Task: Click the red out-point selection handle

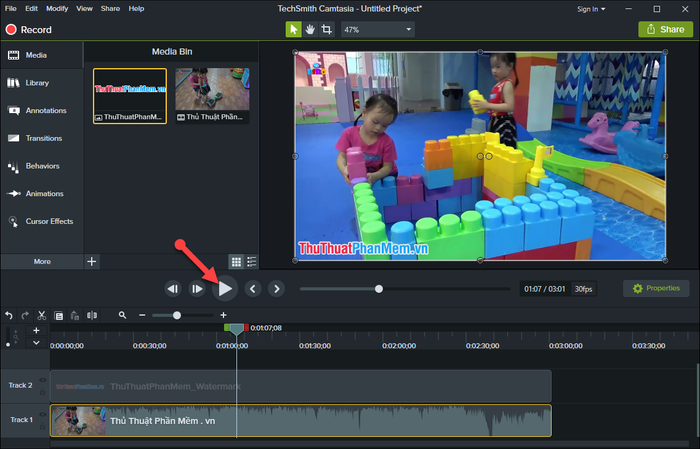Action: pos(246,328)
